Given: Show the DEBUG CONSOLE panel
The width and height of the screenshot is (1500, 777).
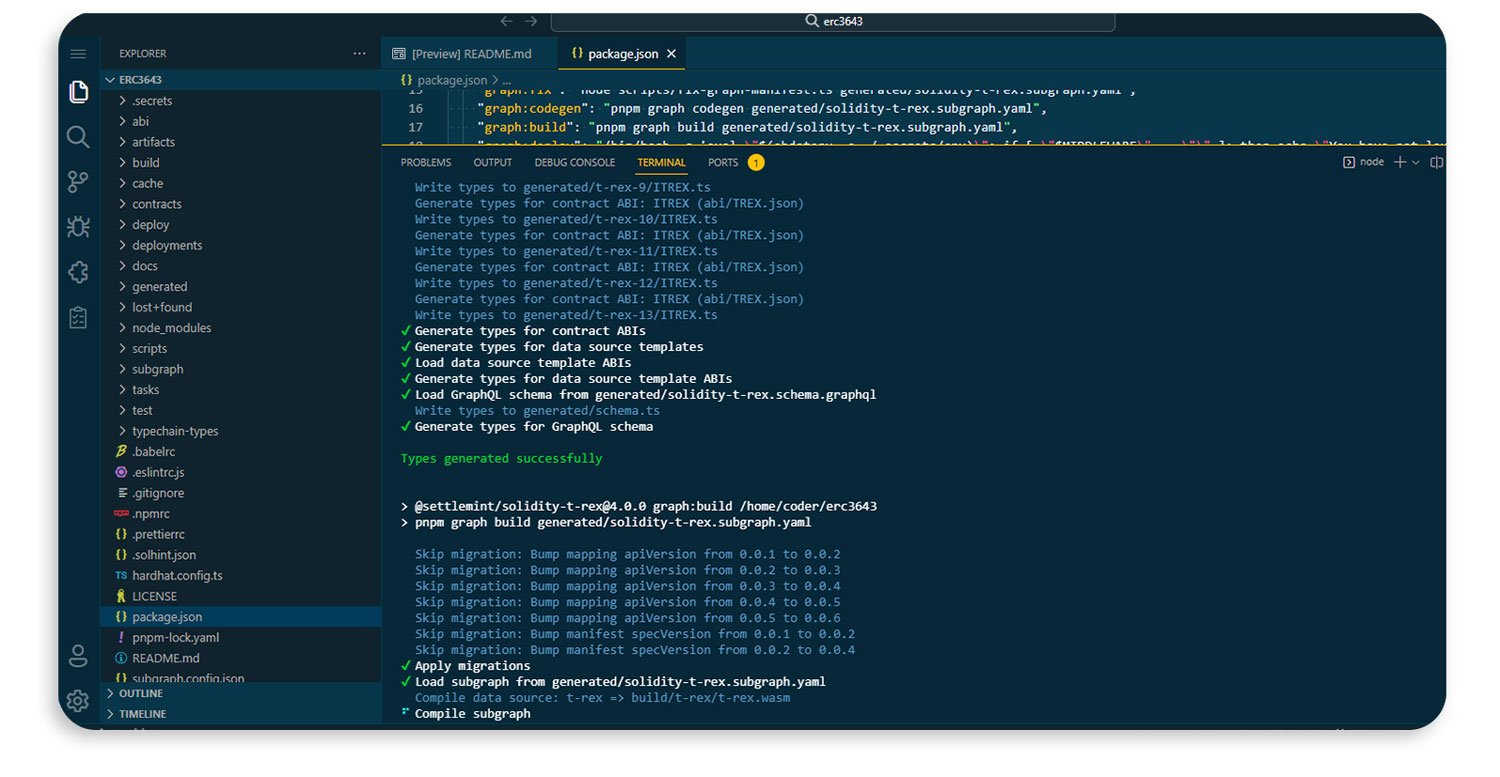Looking at the screenshot, I should click(575, 161).
